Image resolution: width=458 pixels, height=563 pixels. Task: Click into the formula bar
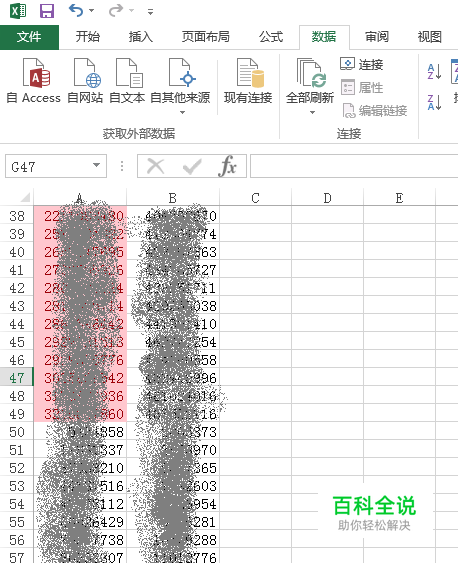tap(354, 166)
